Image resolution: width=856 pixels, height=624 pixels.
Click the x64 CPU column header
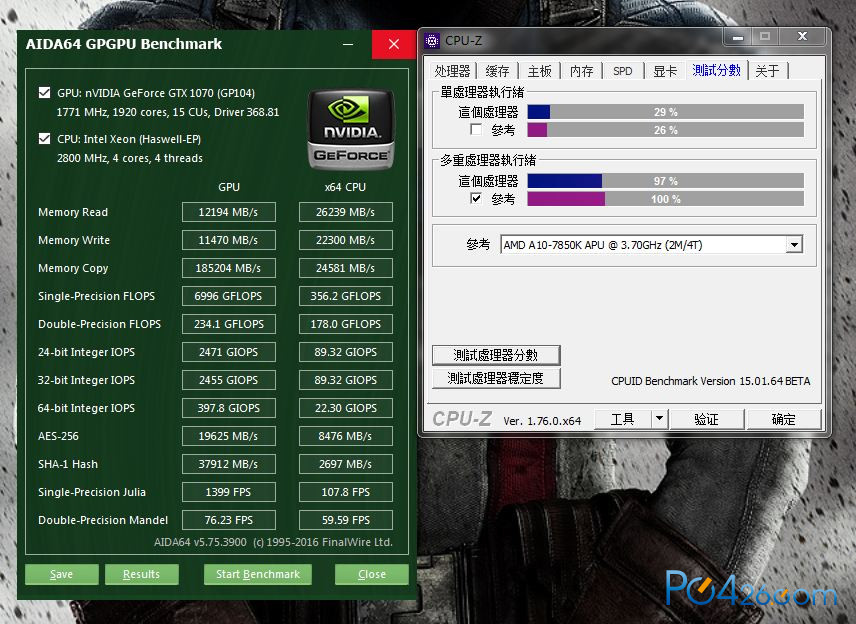345,187
